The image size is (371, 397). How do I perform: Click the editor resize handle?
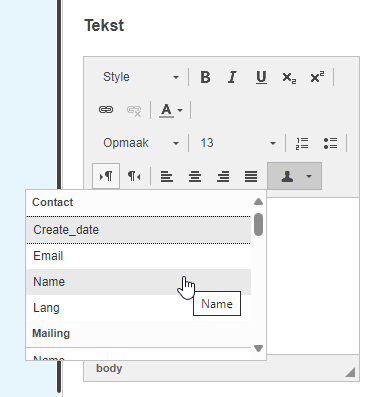click(x=350, y=372)
